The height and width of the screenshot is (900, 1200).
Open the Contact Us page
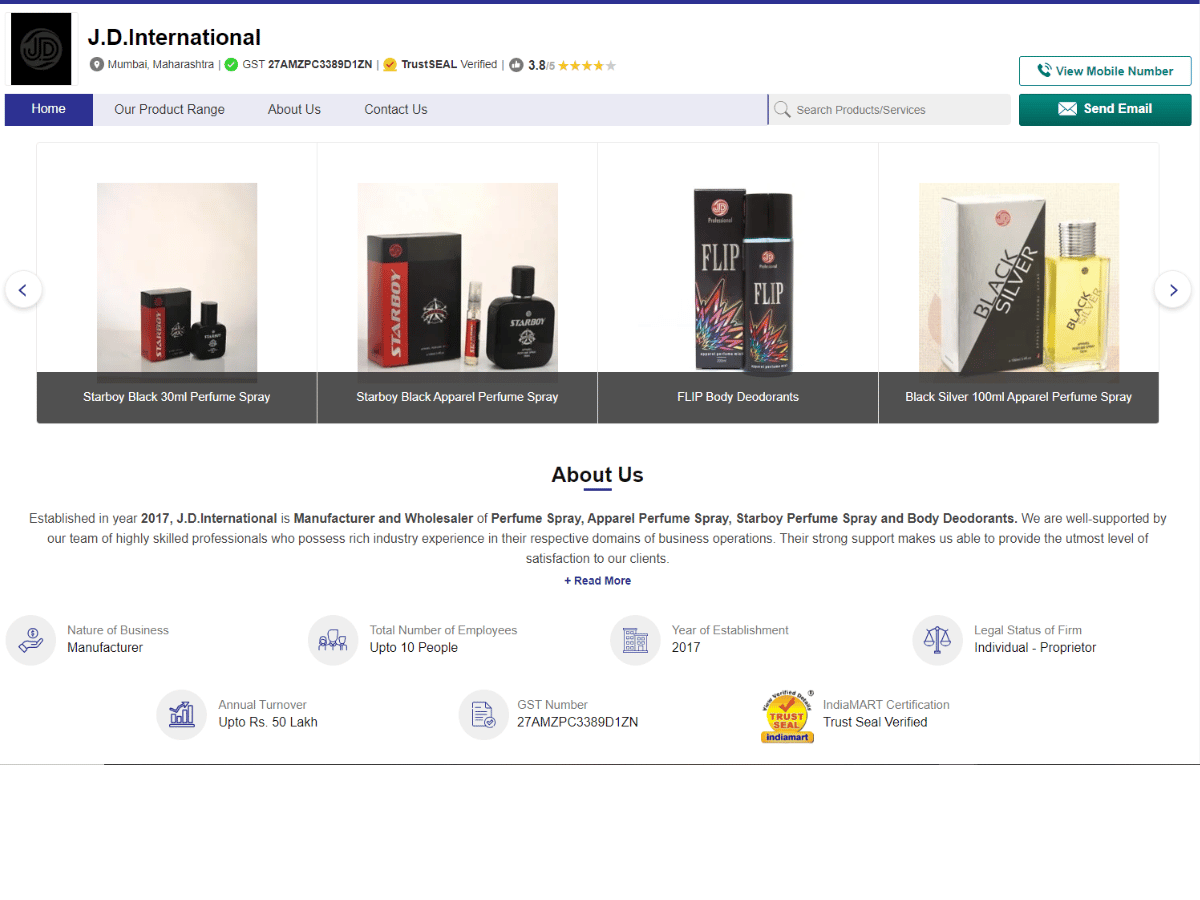pyautogui.click(x=395, y=109)
